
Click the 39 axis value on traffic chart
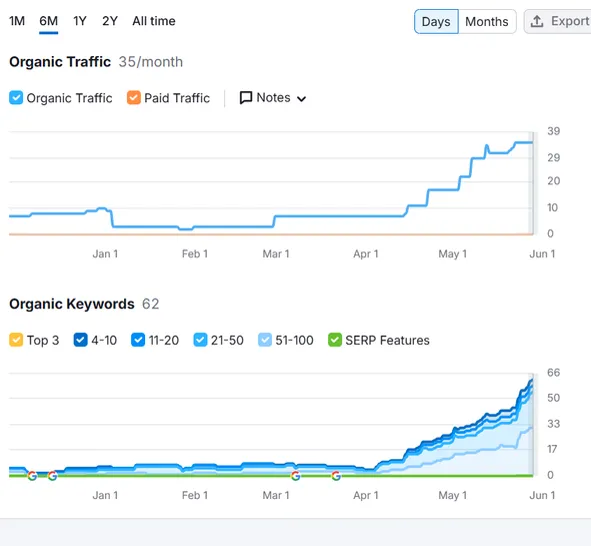554,131
